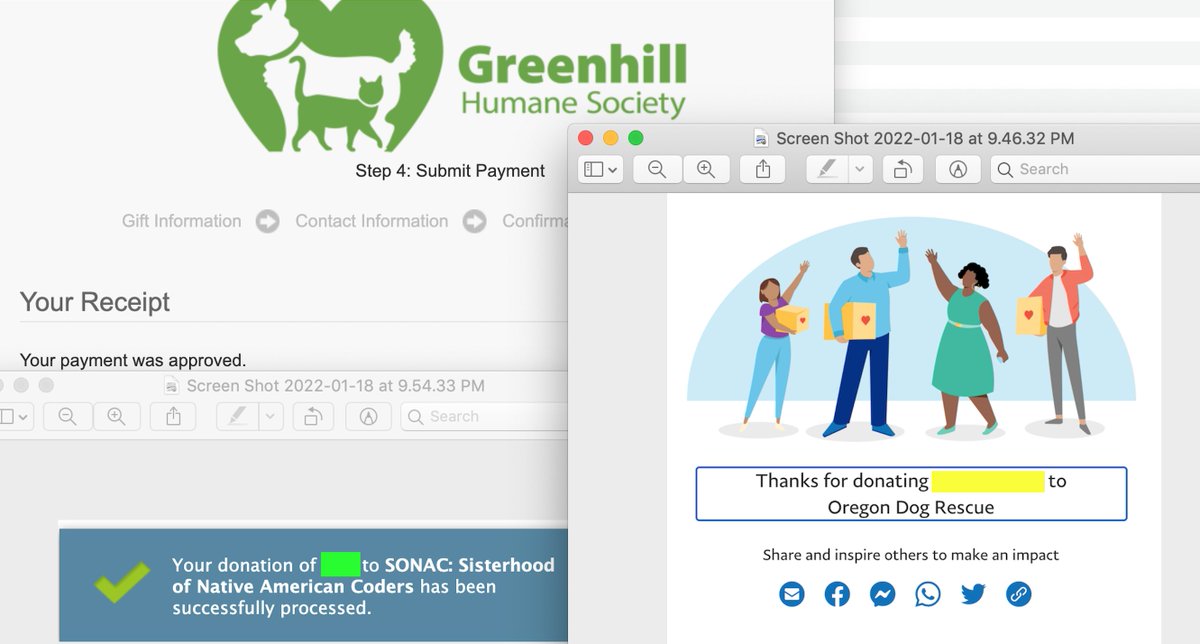Close the 9.46.32 PM Preview window
This screenshot has width=1200, height=644.
coord(587,138)
